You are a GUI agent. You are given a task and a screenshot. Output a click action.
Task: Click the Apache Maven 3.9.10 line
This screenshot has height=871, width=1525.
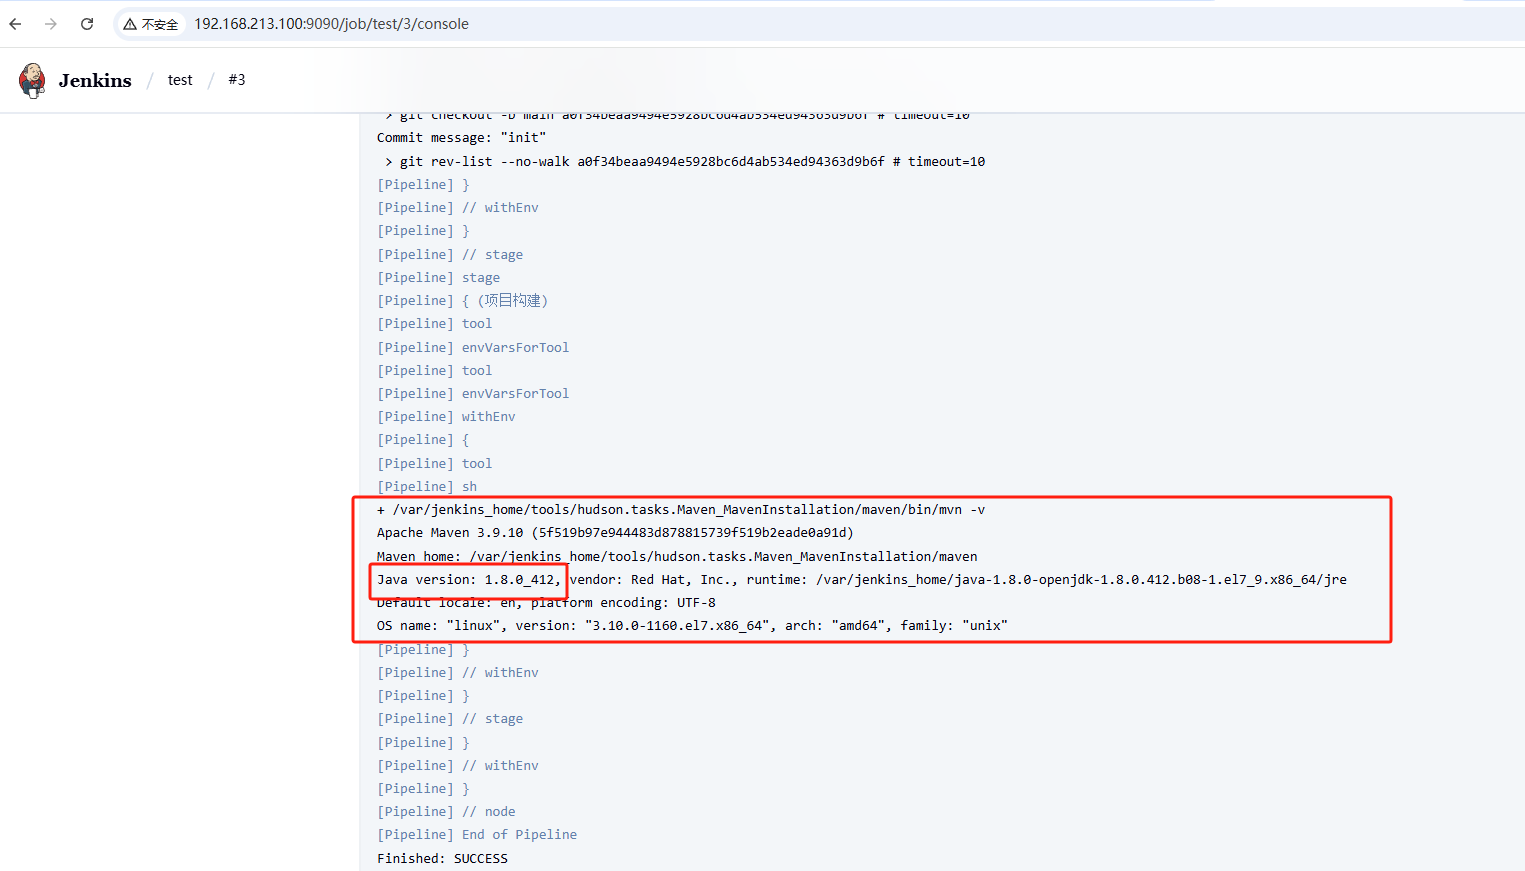(x=615, y=533)
